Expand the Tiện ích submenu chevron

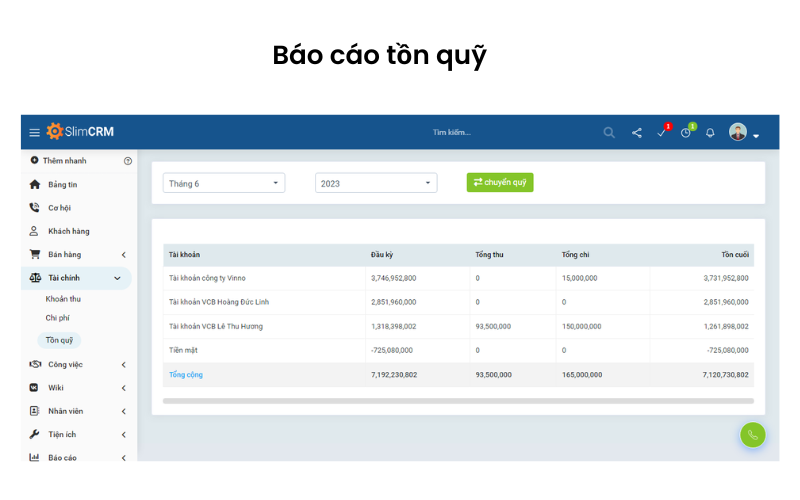[x=123, y=435]
